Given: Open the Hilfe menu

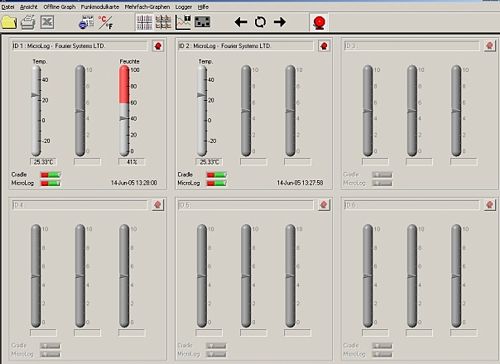Looking at the screenshot, I should [x=203, y=7].
